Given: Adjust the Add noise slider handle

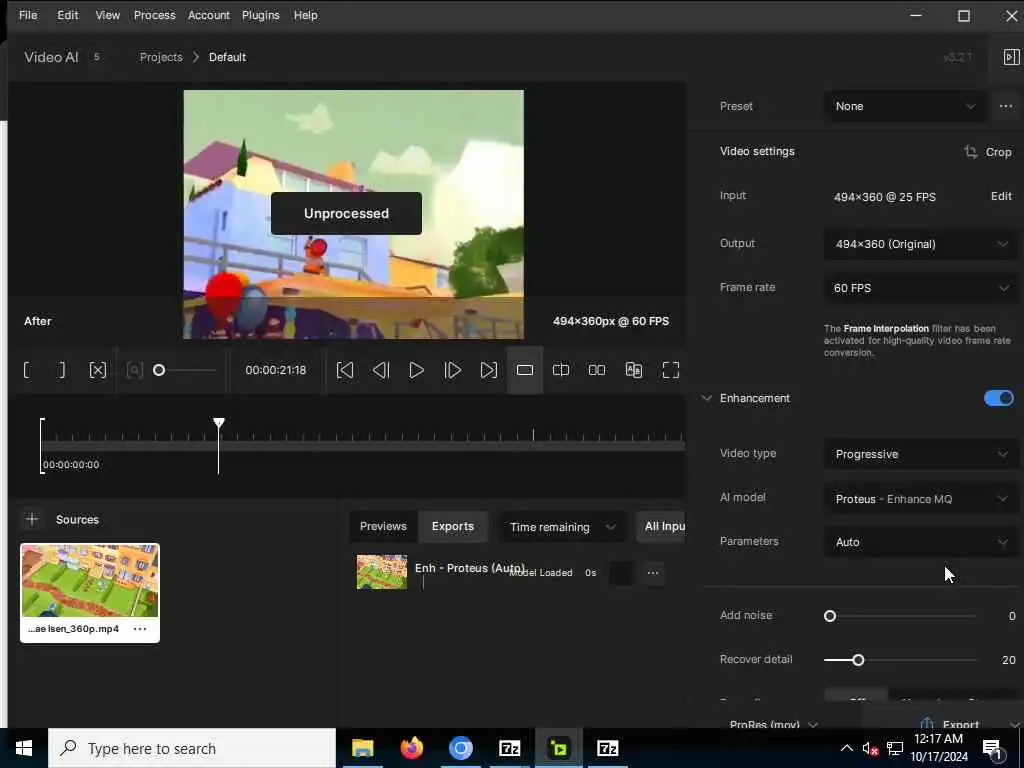Looking at the screenshot, I should 830,616.
